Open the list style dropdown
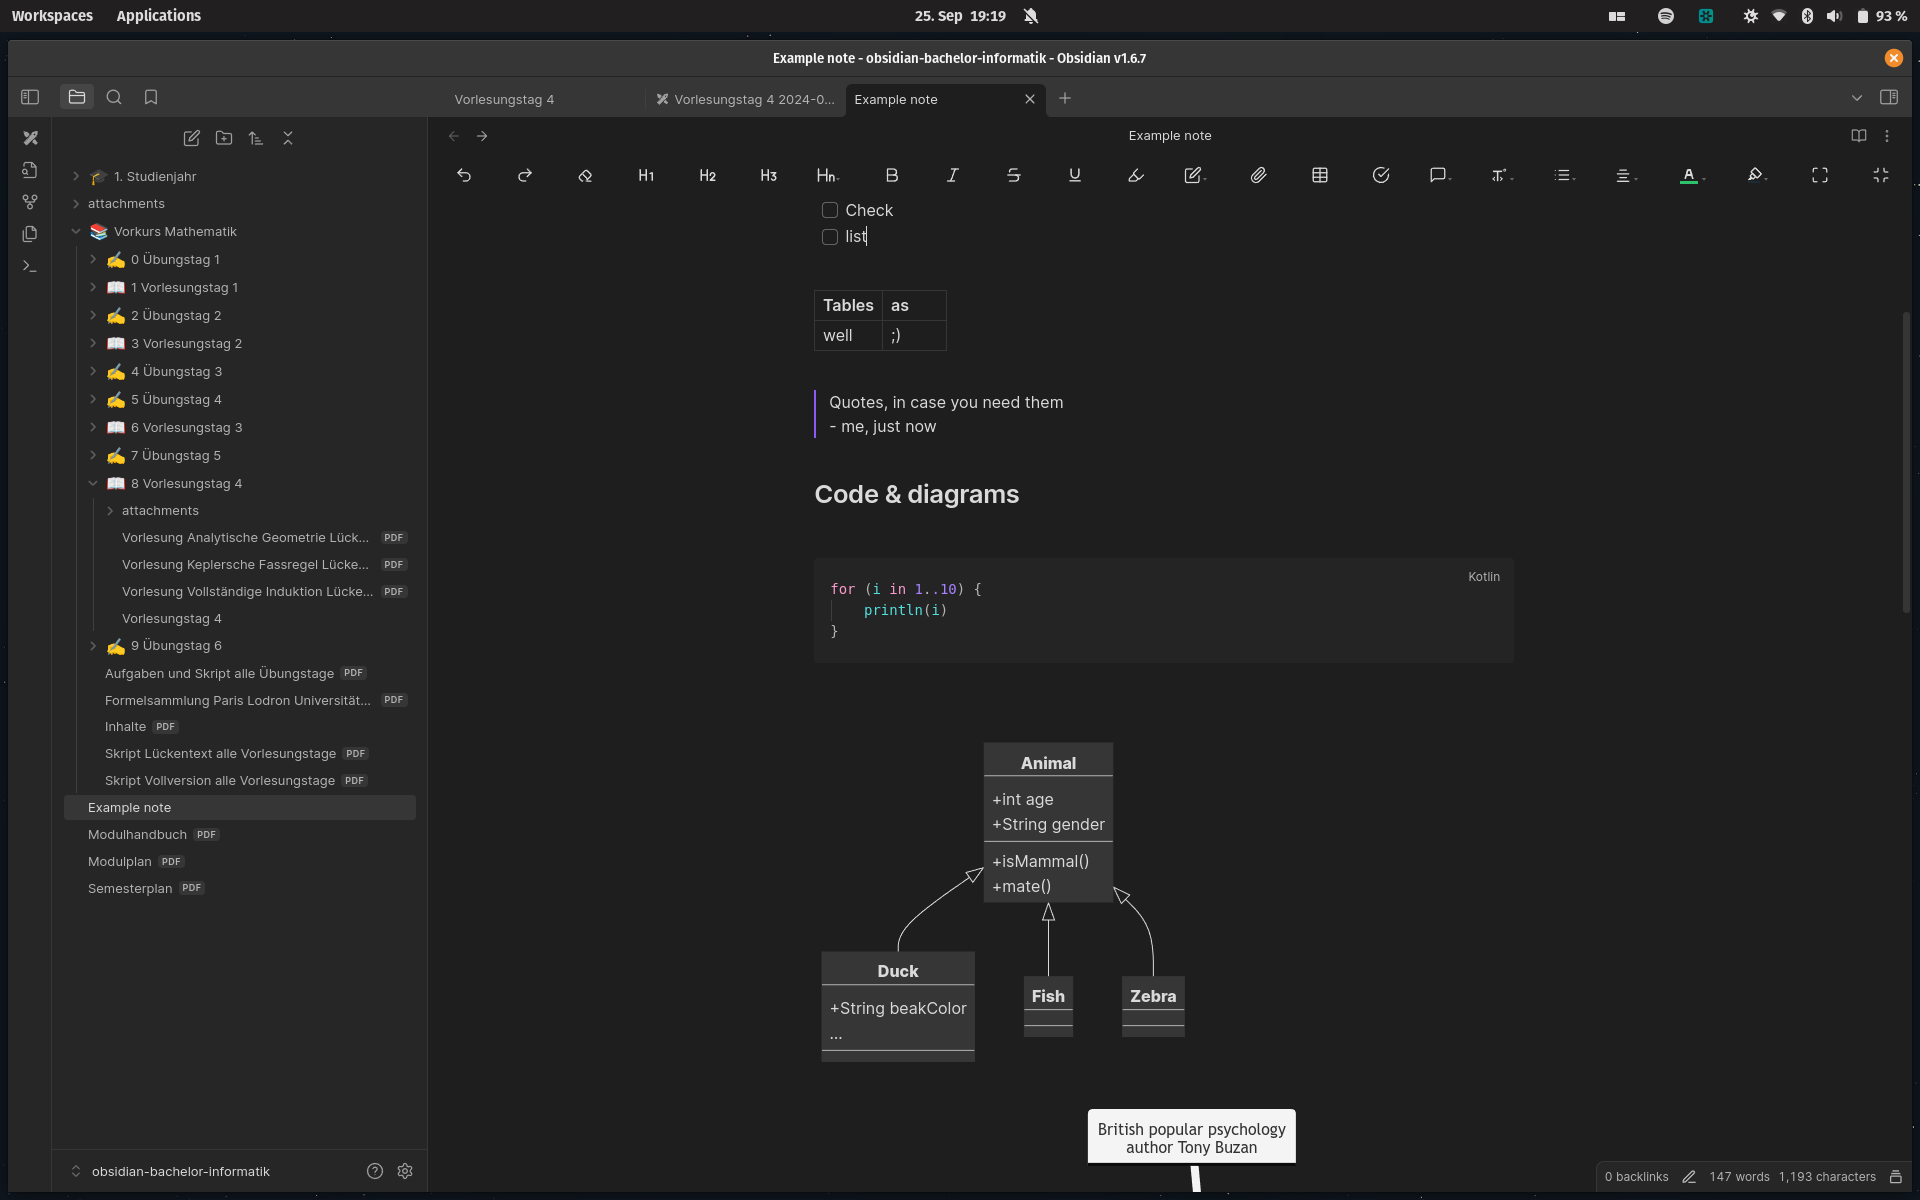The width and height of the screenshot is (1920, 1200). [1565, 175]
